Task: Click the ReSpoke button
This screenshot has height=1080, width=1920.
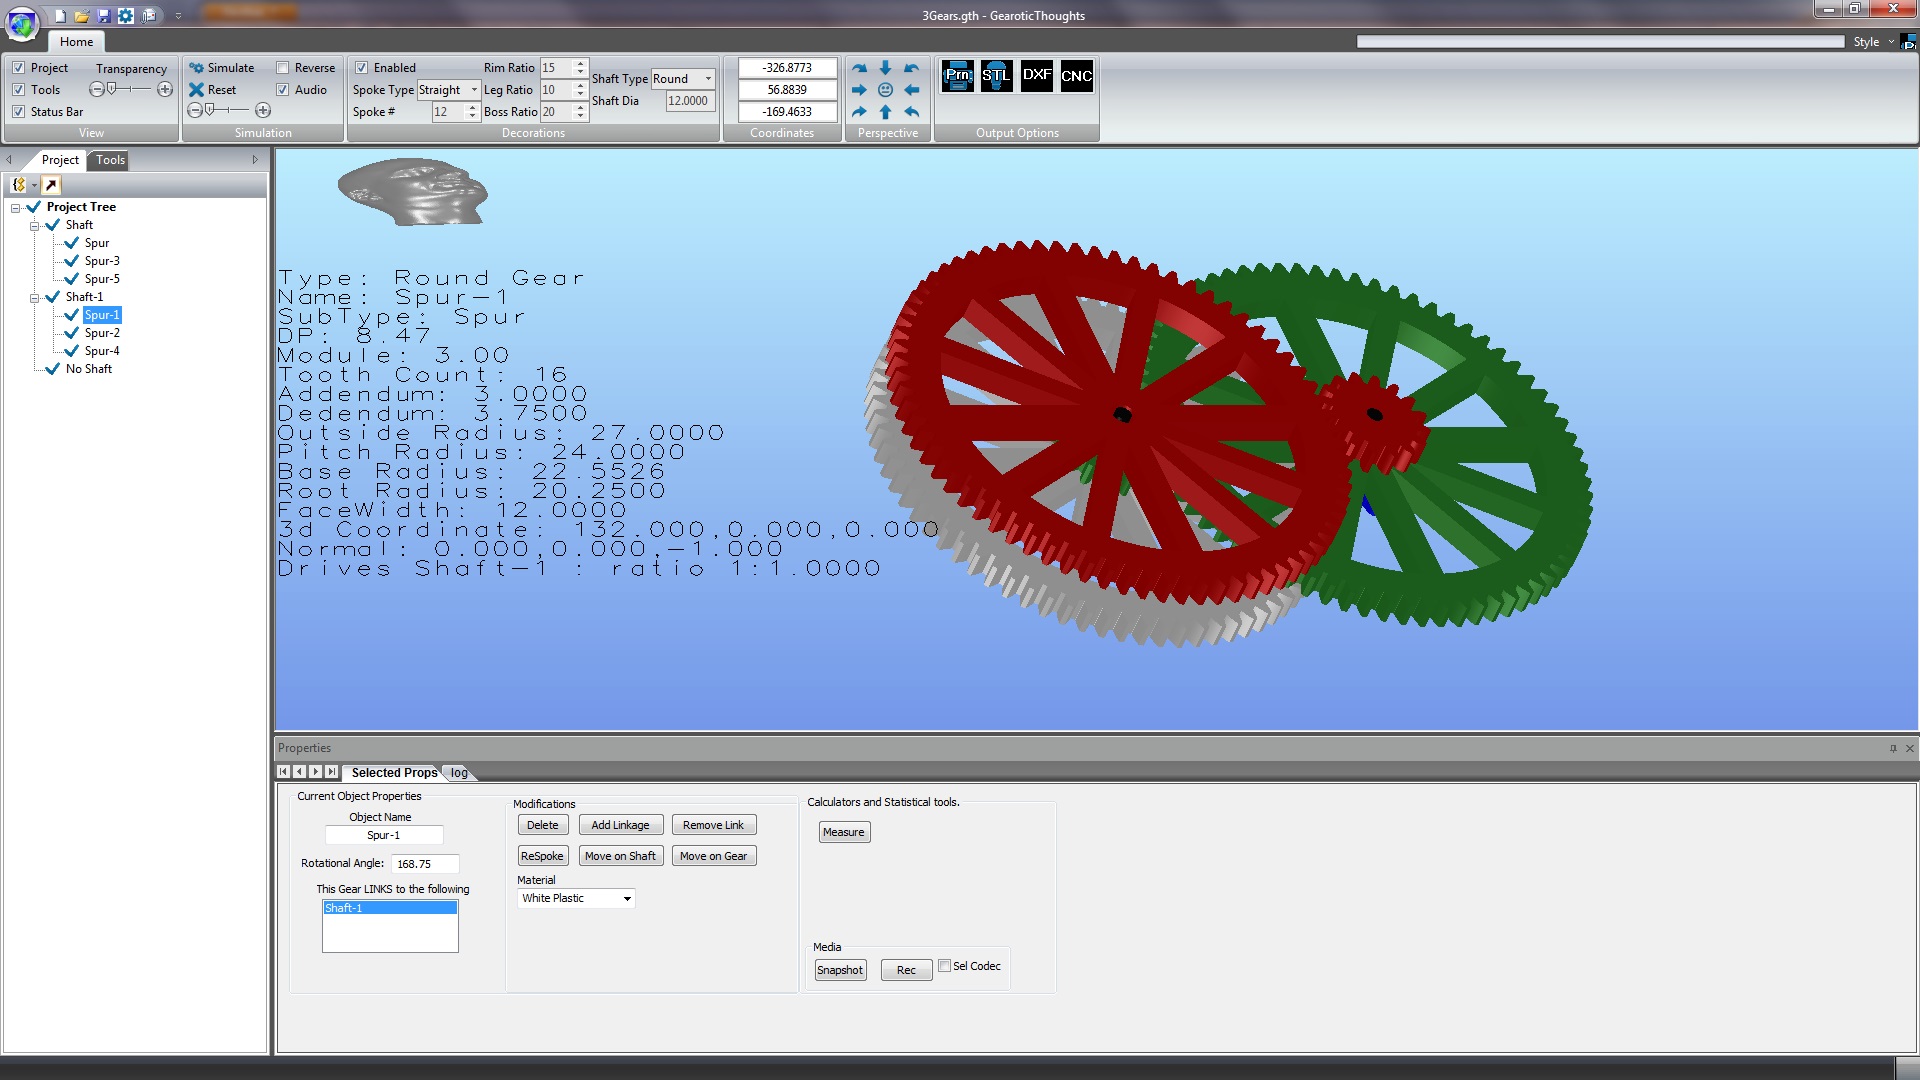Action: coord(542,857)
